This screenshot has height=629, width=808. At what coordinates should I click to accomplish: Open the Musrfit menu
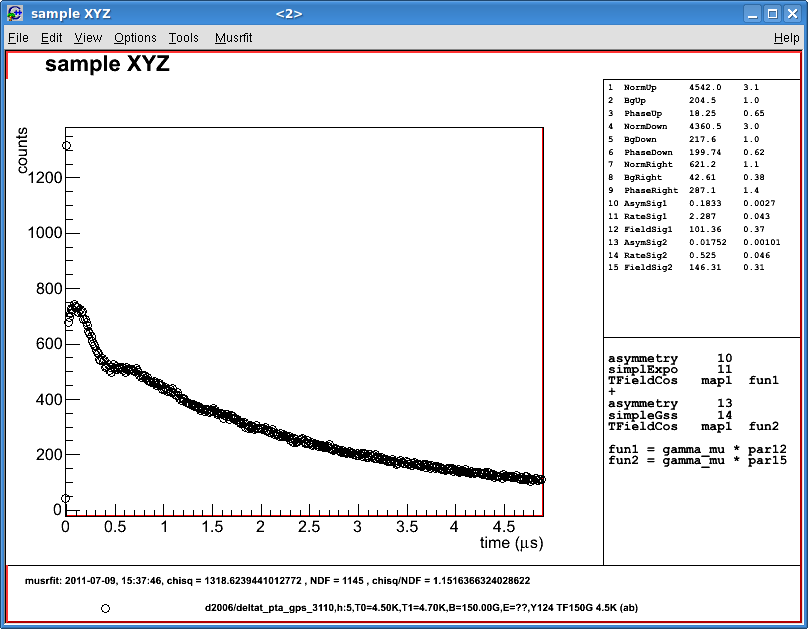coord(236,37)
